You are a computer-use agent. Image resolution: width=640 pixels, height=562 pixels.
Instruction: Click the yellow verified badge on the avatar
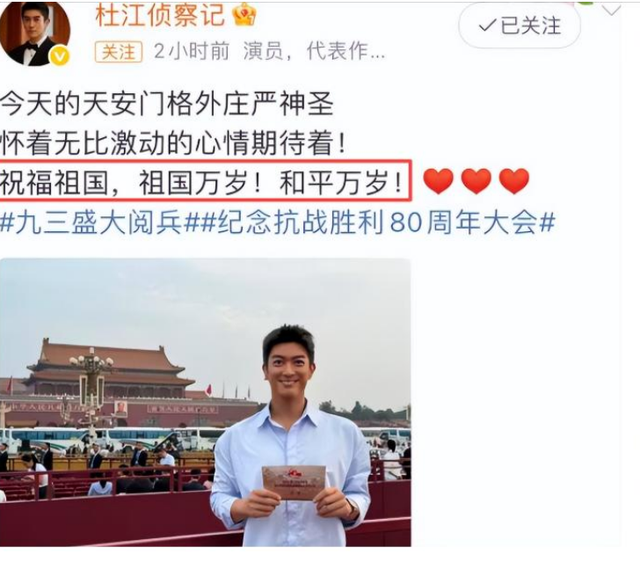tap(60, 56)
